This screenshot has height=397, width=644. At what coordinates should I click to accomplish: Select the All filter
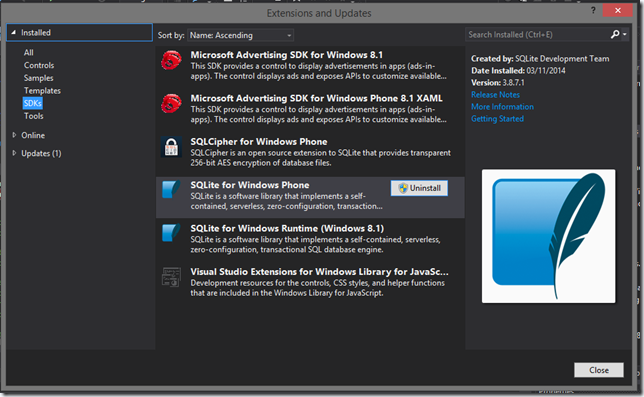tap(28, 53)
